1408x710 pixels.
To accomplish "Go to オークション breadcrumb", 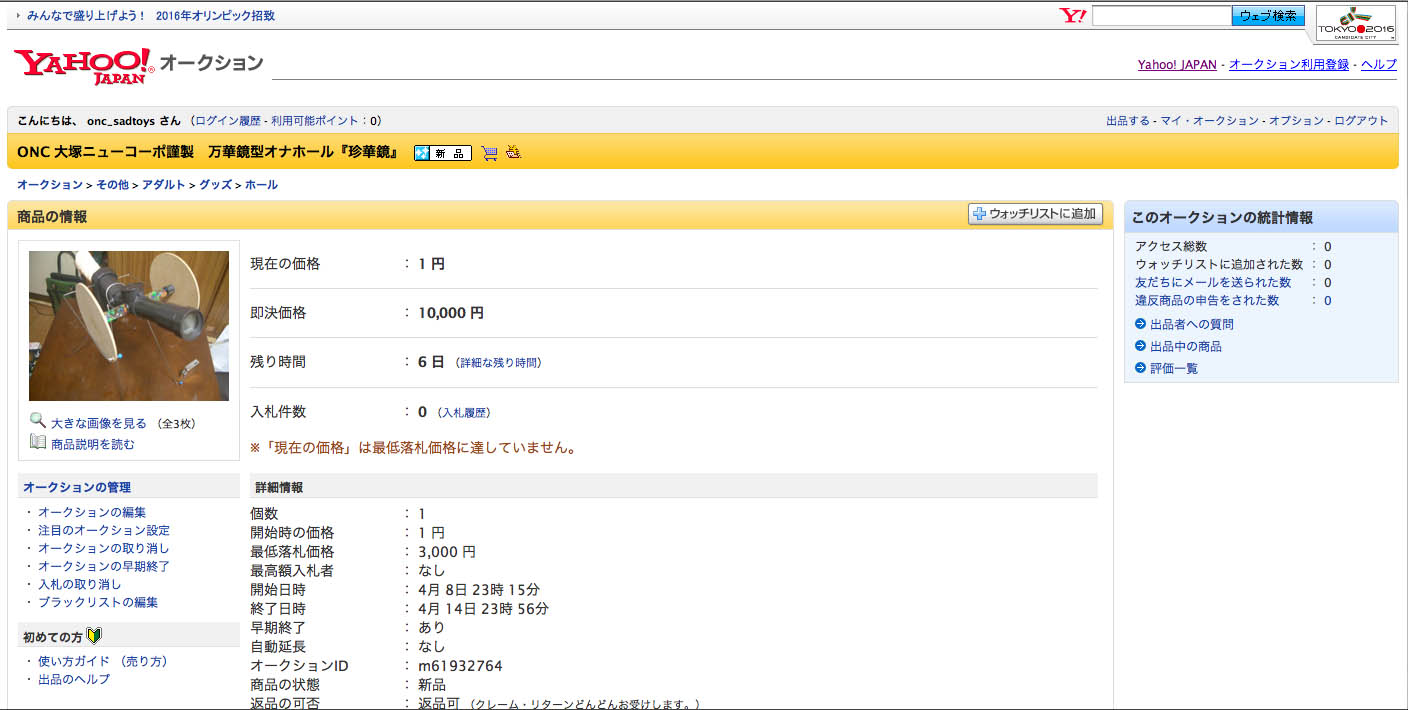I will tap(50, 185).
